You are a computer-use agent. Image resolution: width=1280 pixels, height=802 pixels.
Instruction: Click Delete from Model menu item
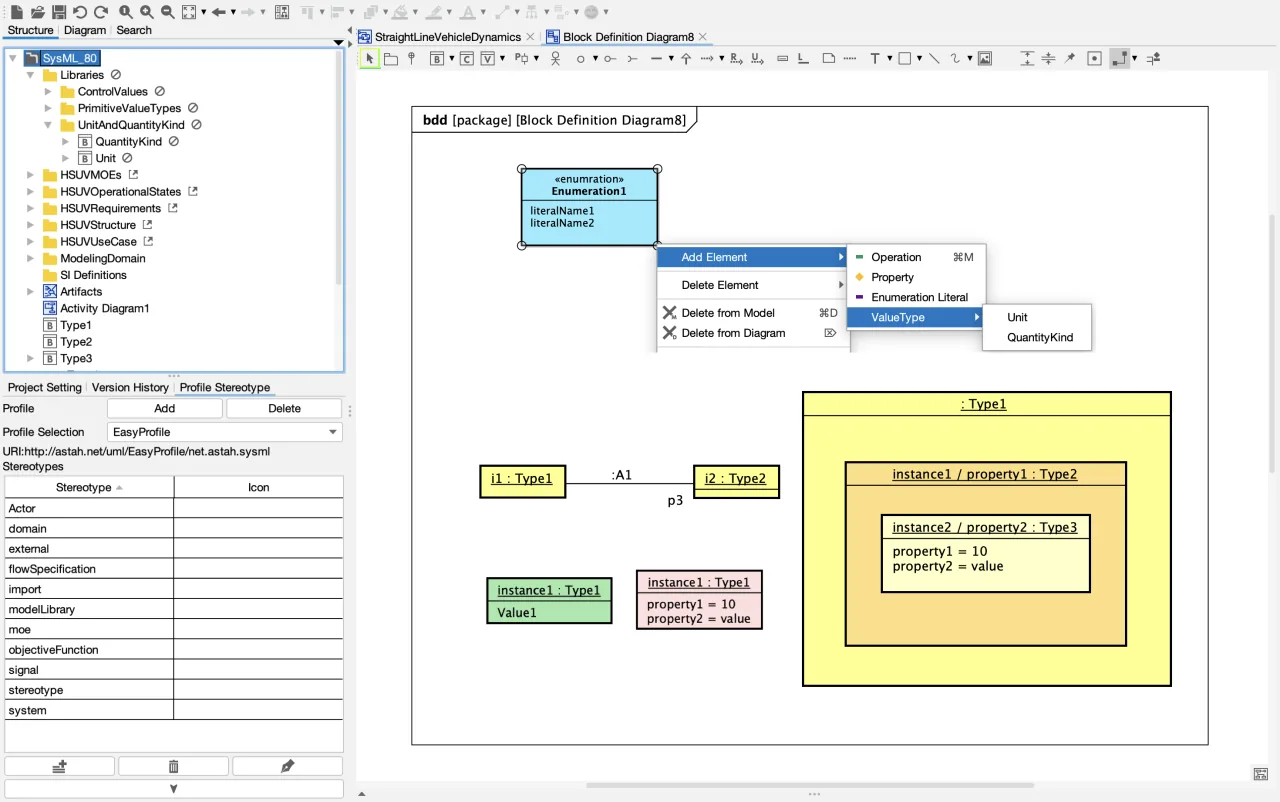pyautogui.click(x=753, y=313)
